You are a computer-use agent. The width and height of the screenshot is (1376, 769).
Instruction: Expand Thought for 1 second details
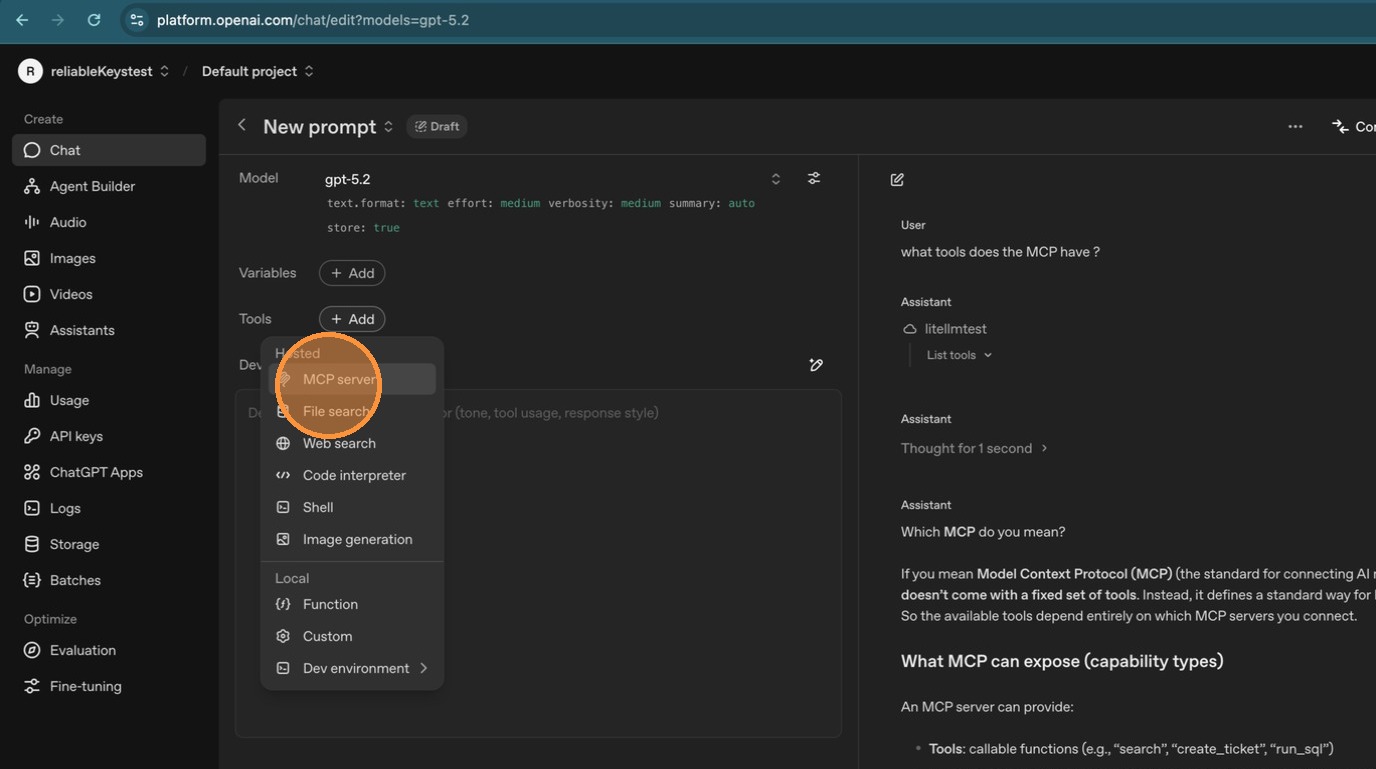(x=974, y=448)
